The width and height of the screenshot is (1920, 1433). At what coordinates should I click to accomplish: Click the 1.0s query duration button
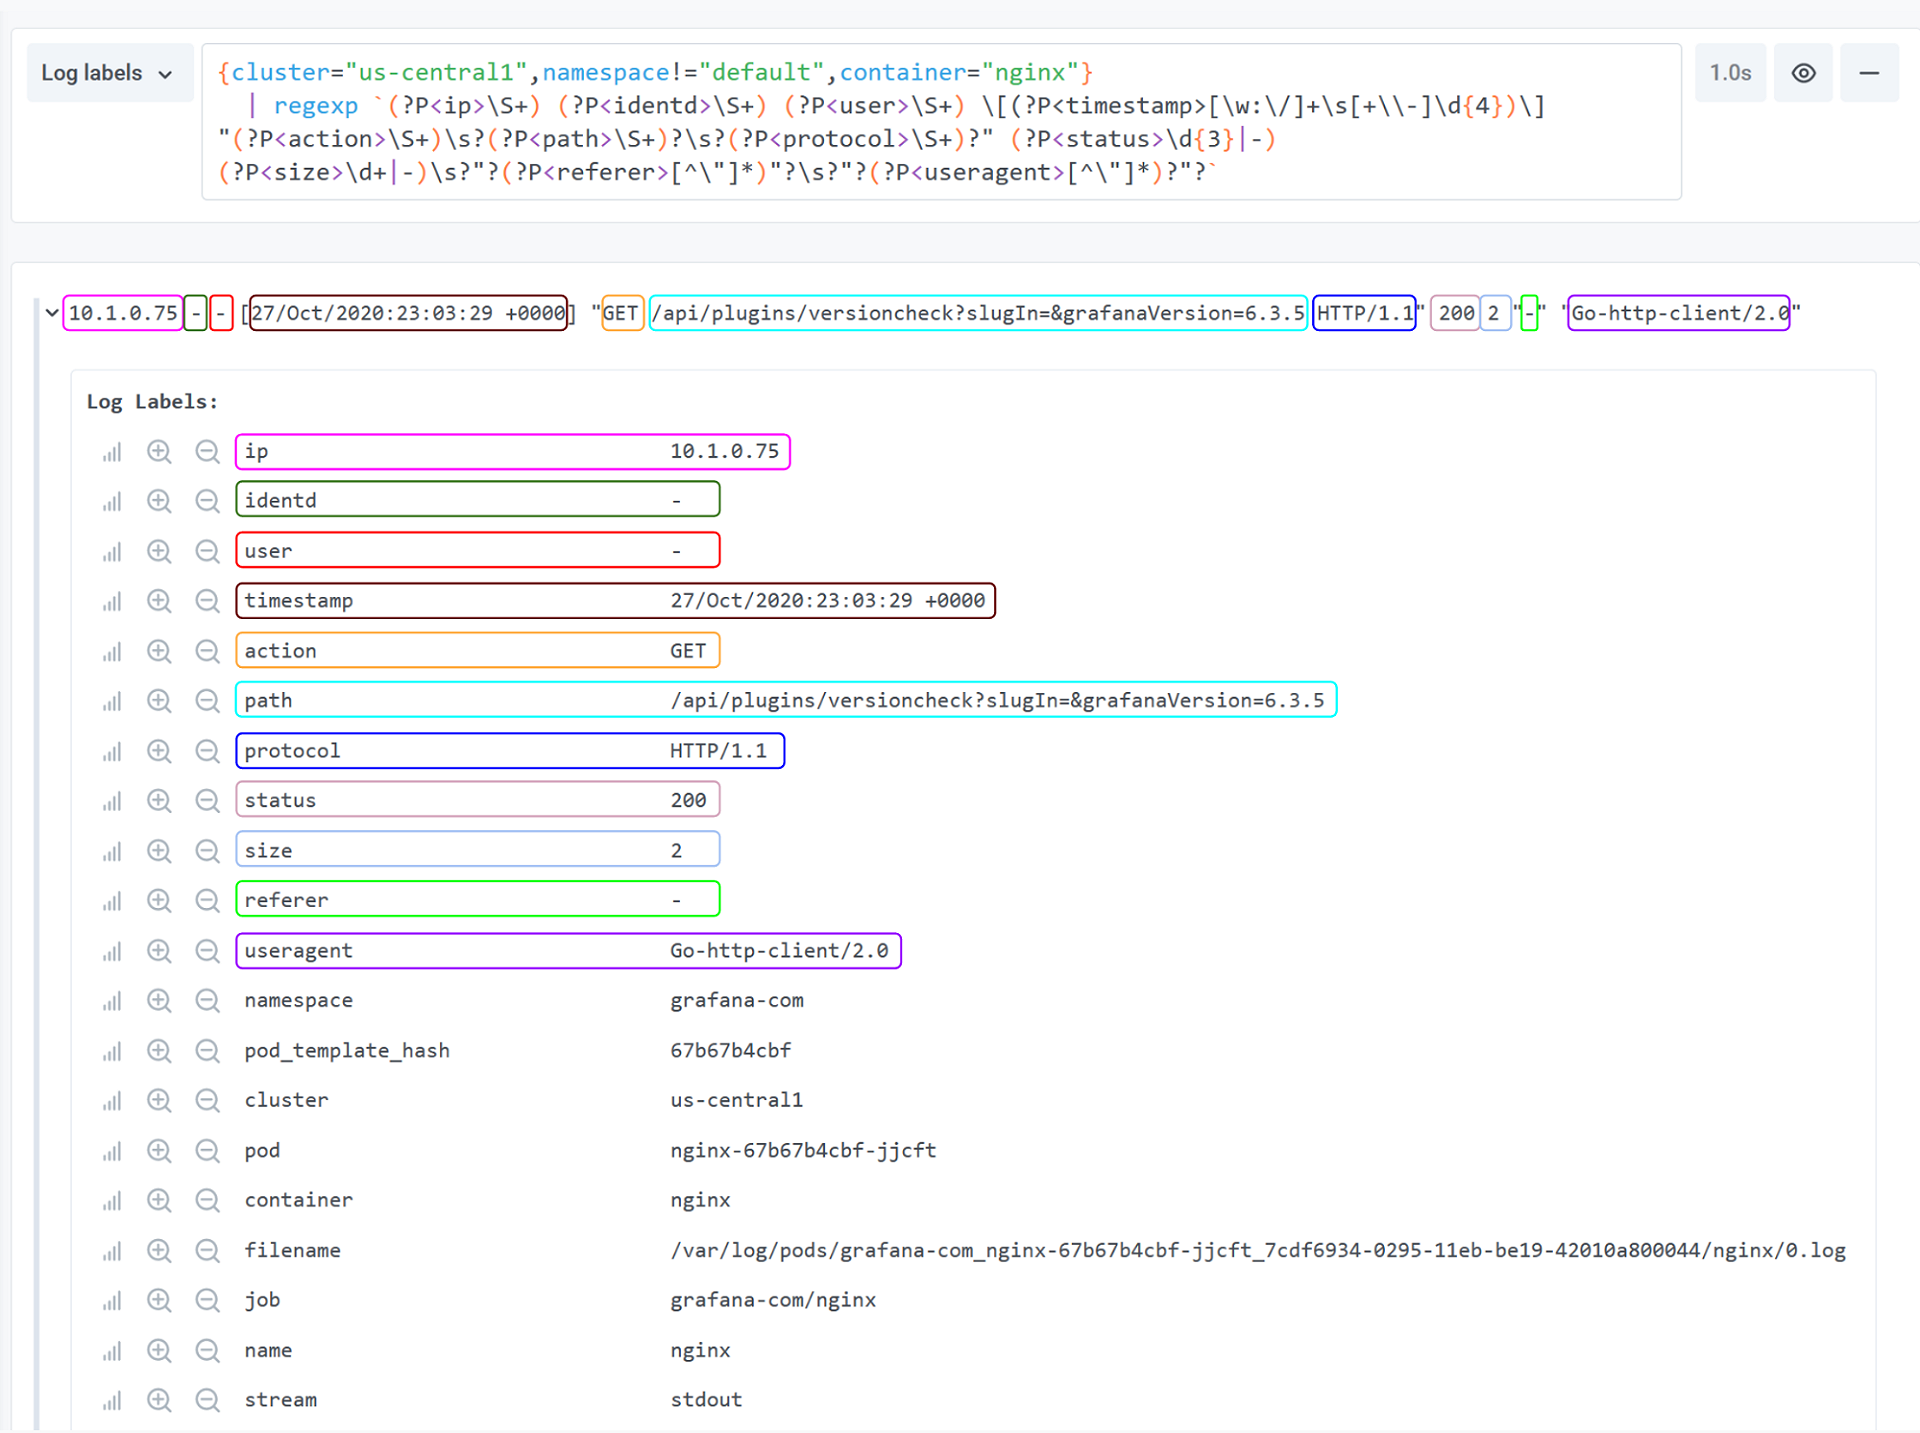[x=1730, y=72]
